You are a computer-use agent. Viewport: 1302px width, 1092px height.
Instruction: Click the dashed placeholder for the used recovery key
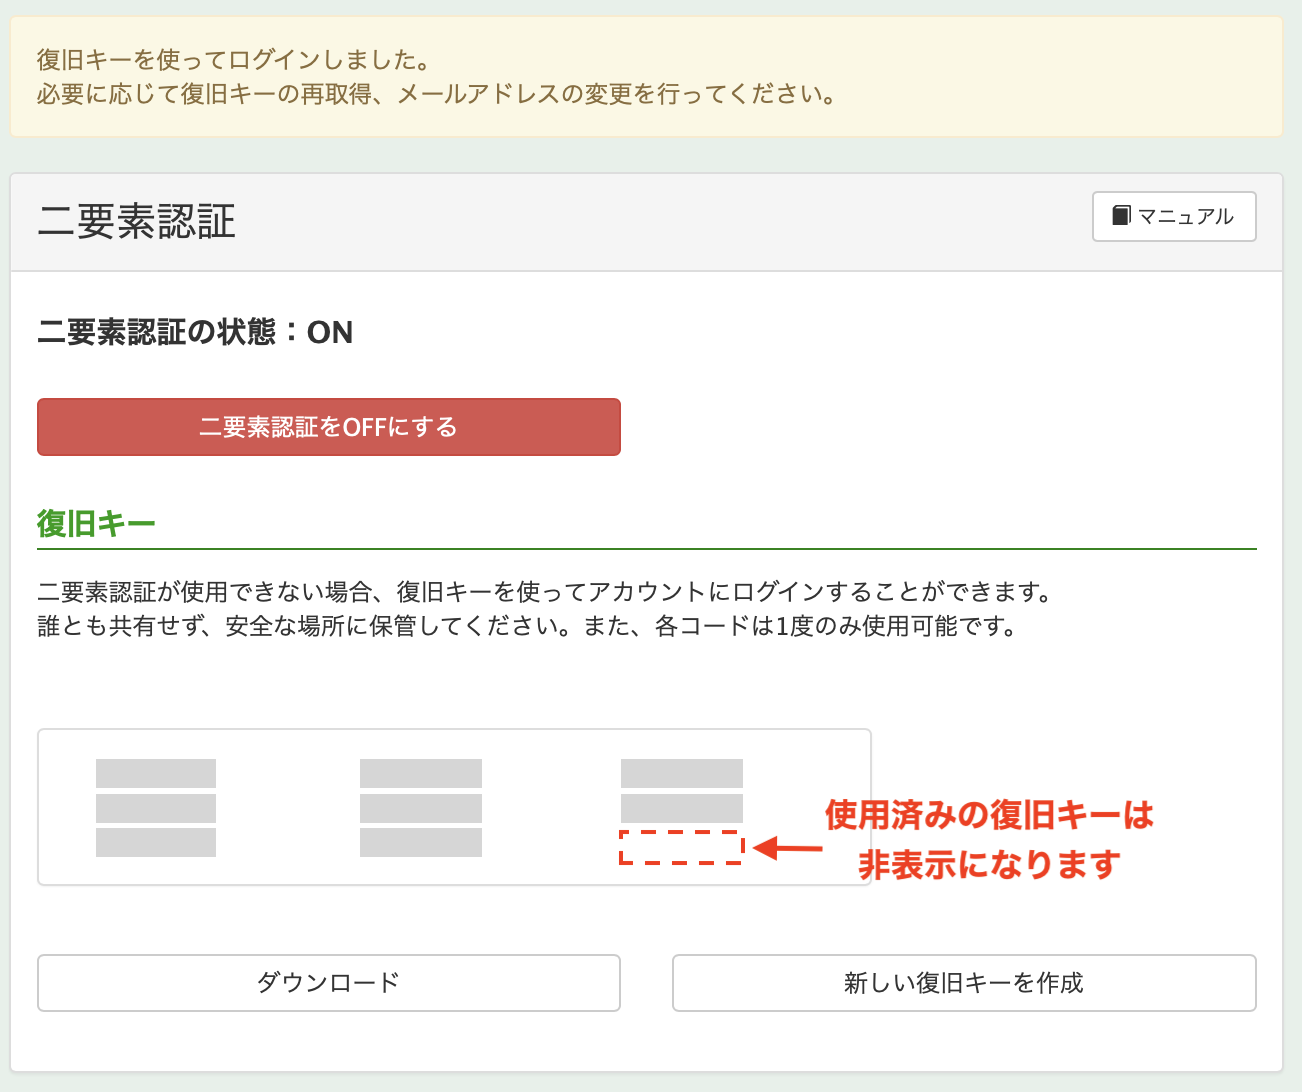(x=682, y=846)
